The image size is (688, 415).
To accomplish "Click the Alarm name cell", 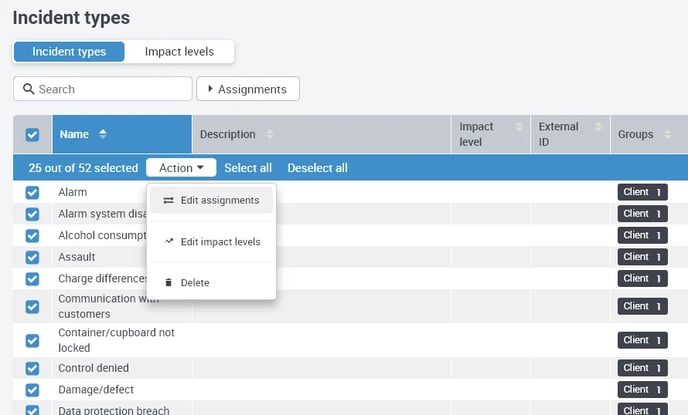I will pos(72,192).
